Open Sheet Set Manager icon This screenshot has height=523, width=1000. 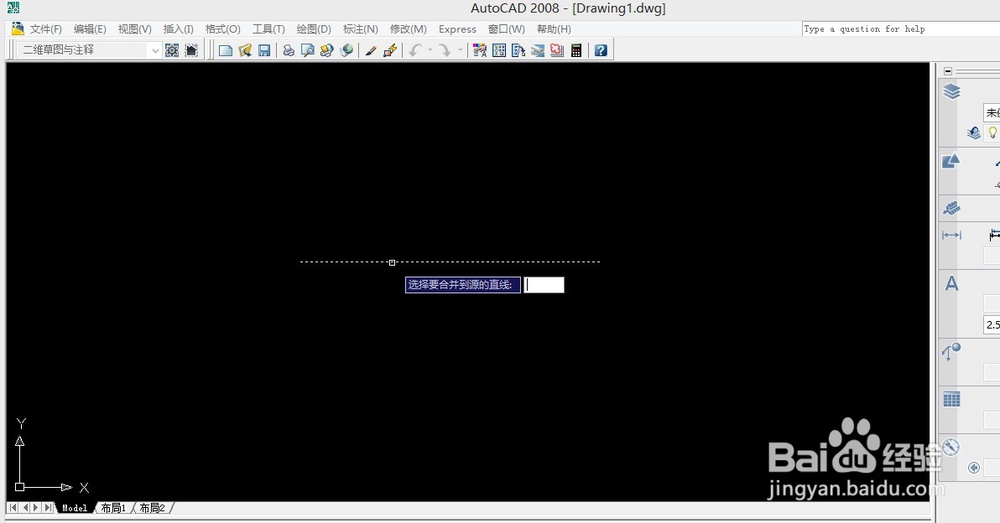point(538,50)
